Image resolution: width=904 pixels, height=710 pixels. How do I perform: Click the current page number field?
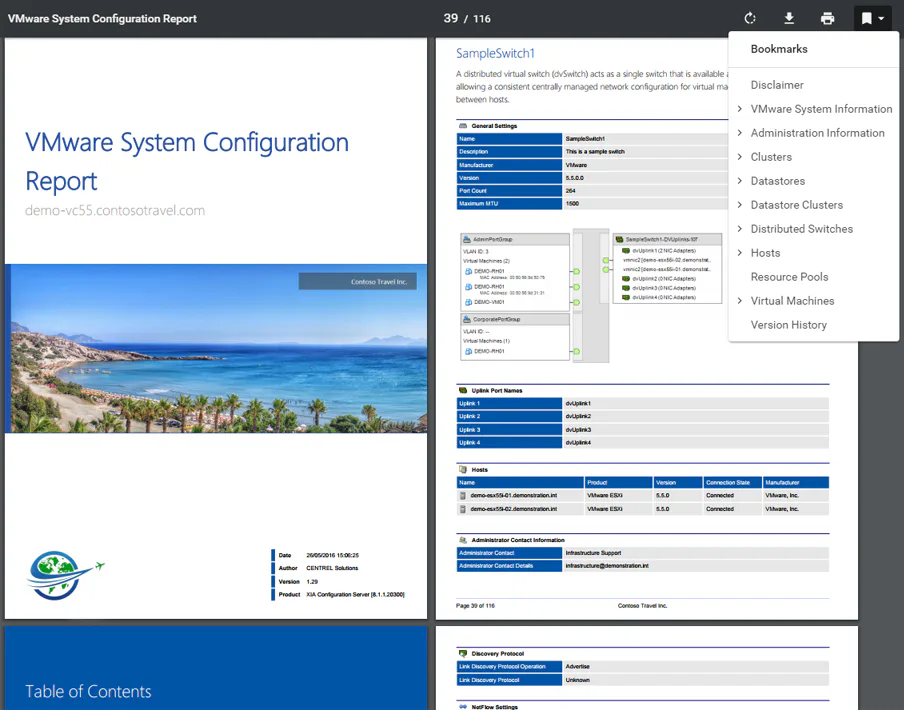pyautogui.click(x=451, y=18)
